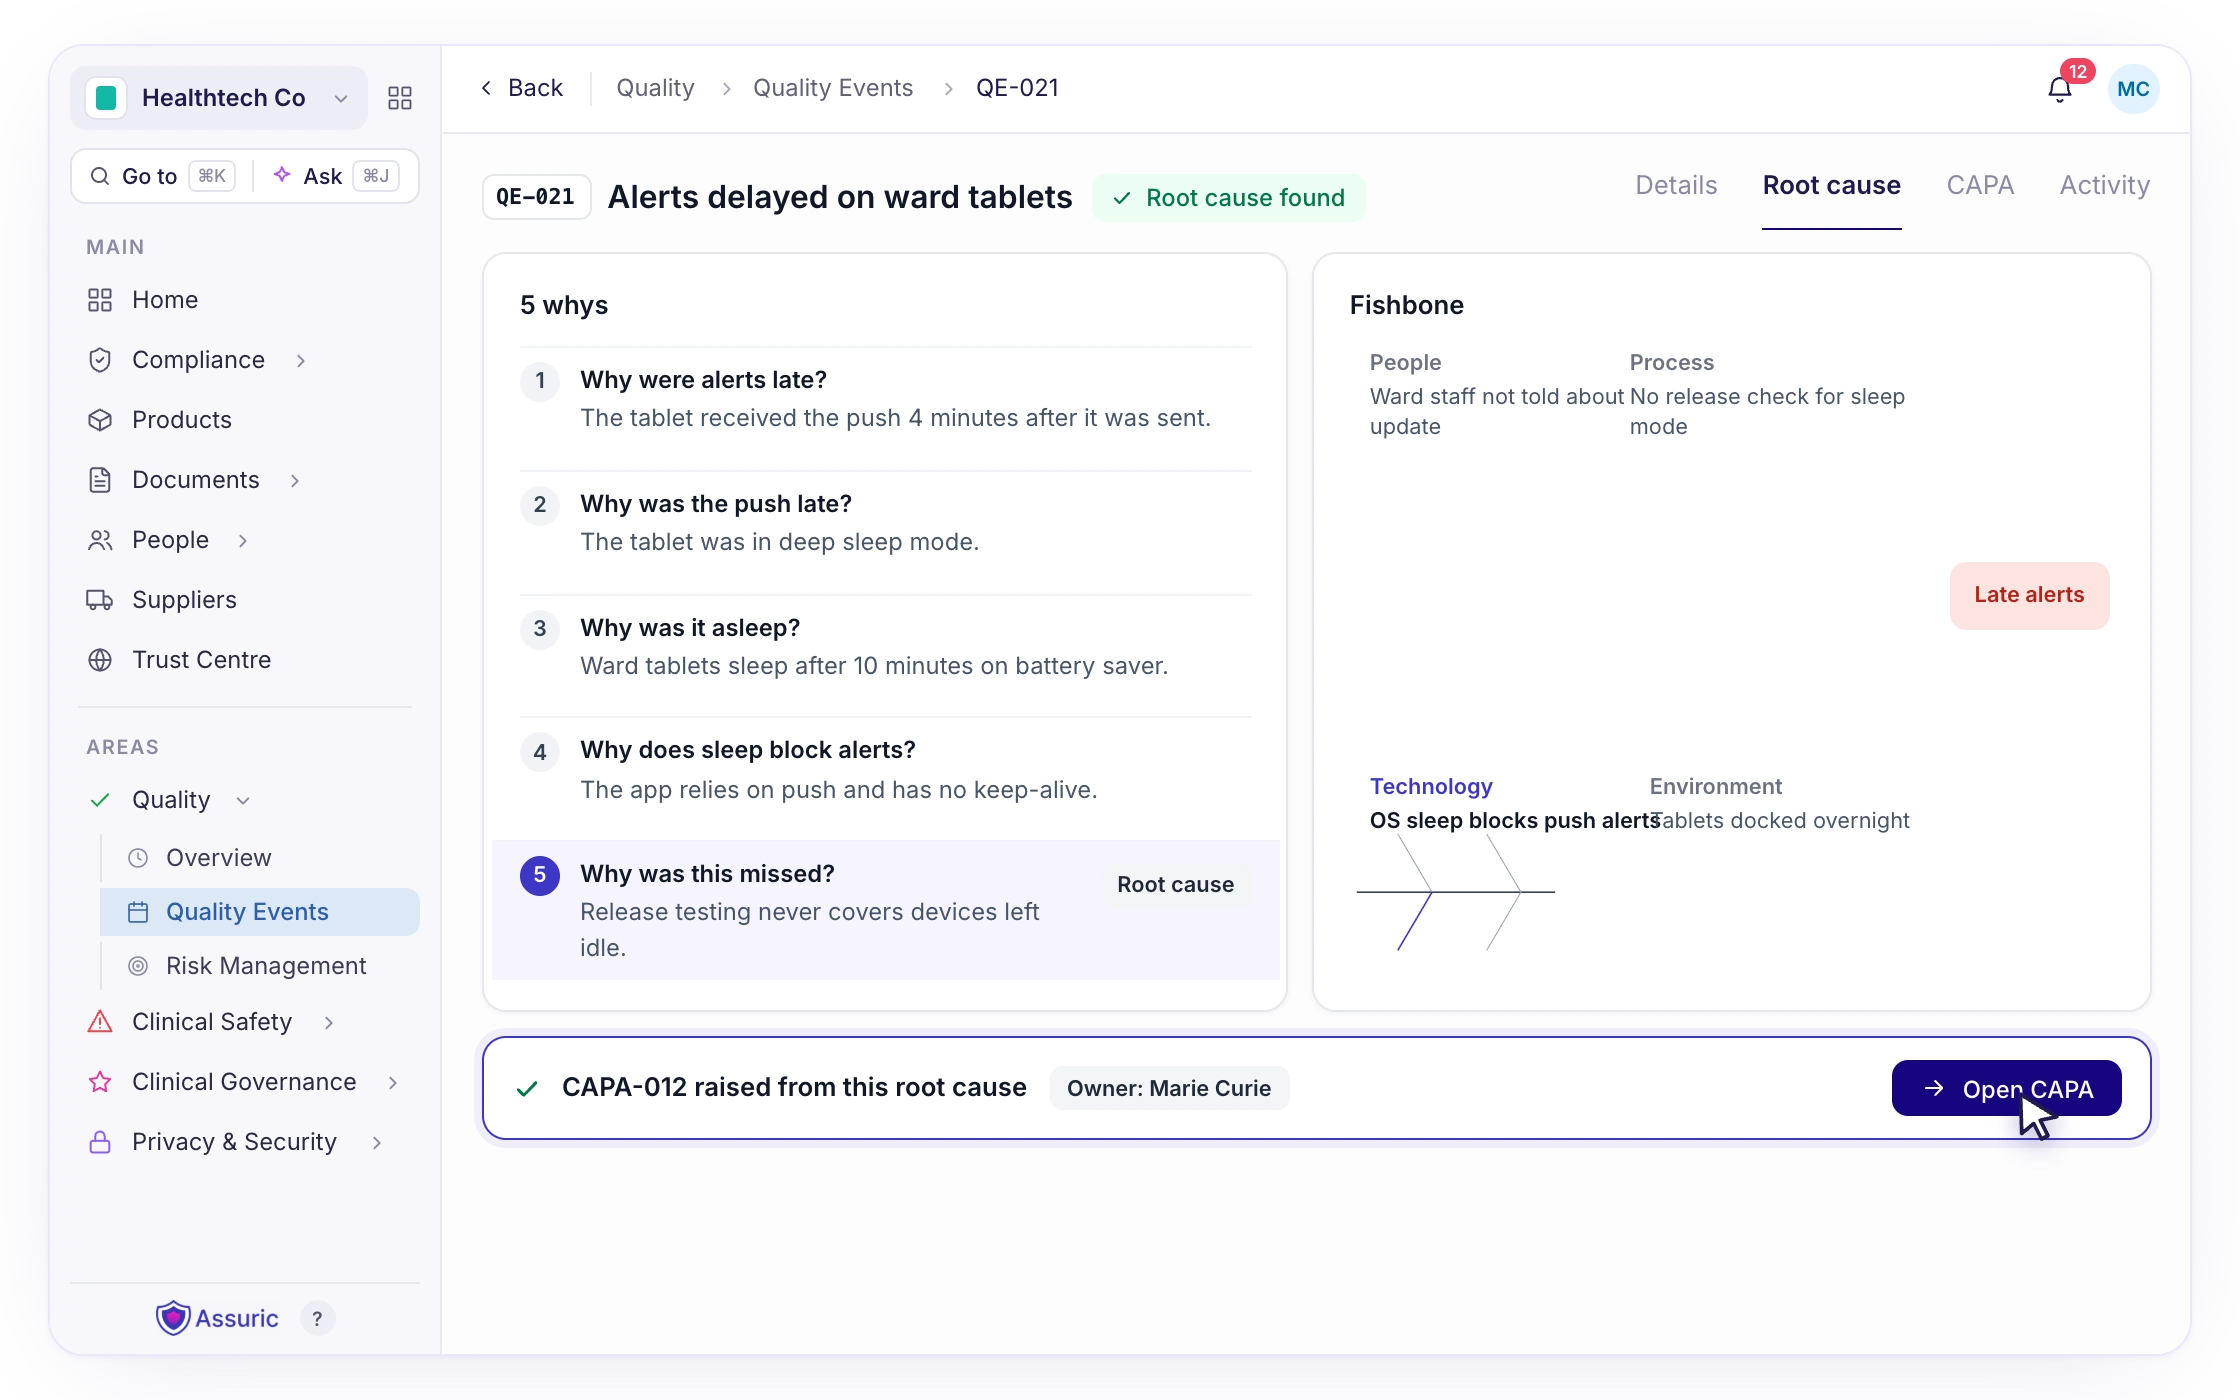Switch to the CAPA tab
This screenshot has width=2240, height=1400.
coord(1980,185)
